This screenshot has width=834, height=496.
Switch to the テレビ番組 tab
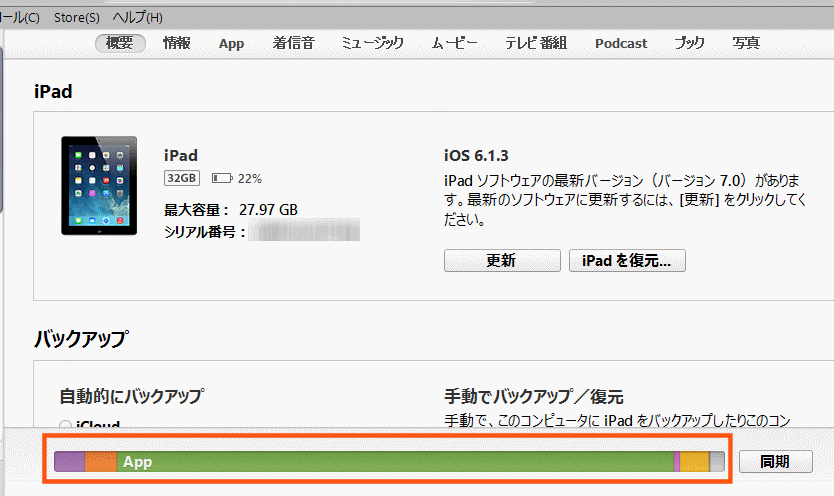(x=535, y=43)
